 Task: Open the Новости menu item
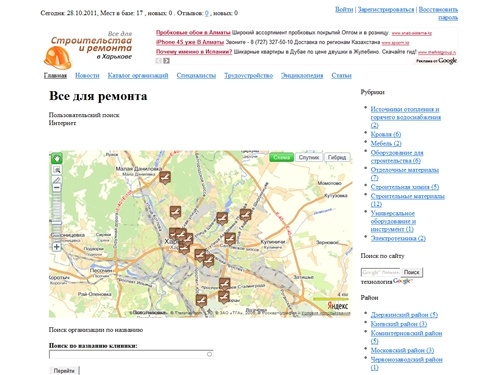[x=87, y=76]
